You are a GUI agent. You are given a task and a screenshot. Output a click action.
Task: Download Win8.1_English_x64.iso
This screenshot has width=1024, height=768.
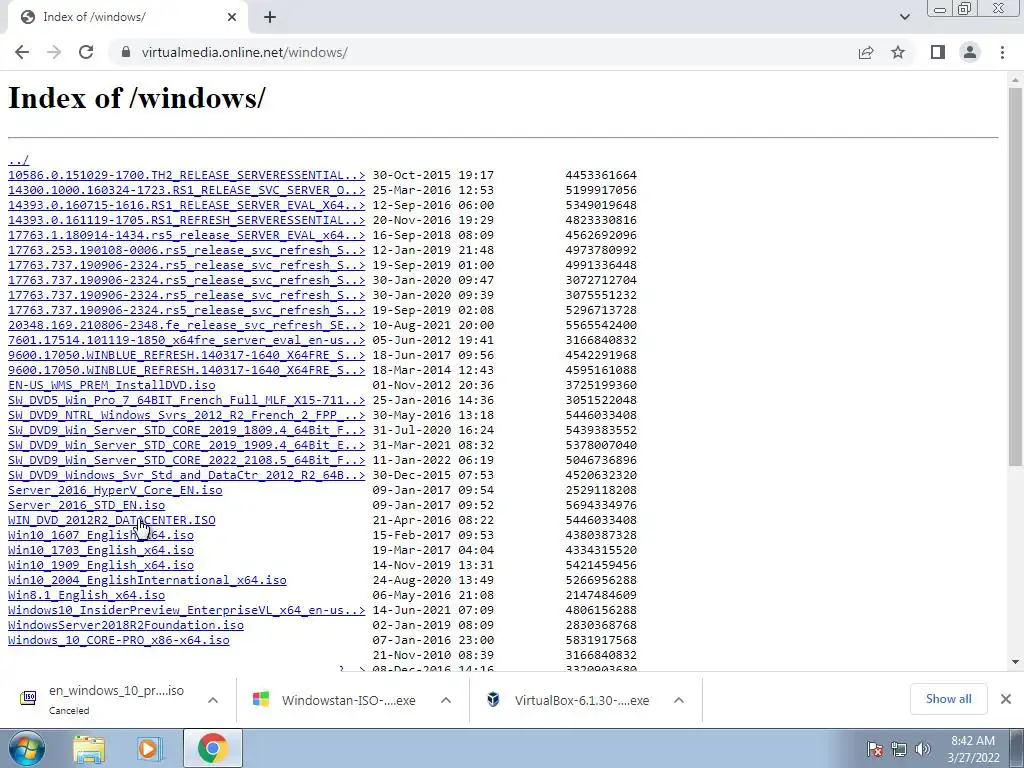(86, 596)
